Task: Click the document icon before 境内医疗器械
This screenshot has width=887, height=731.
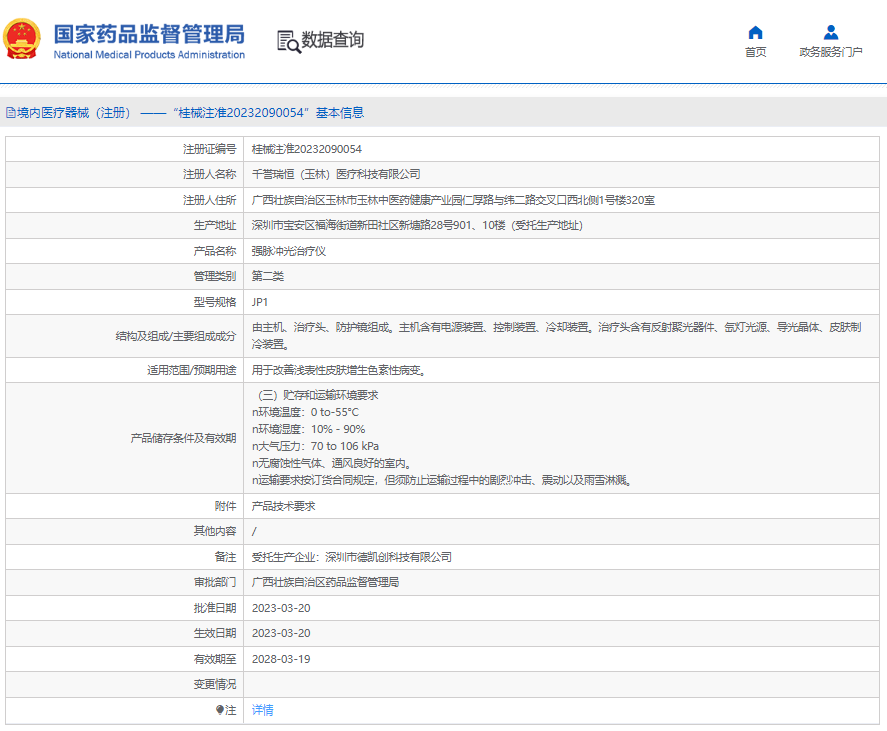Action: 11,113
